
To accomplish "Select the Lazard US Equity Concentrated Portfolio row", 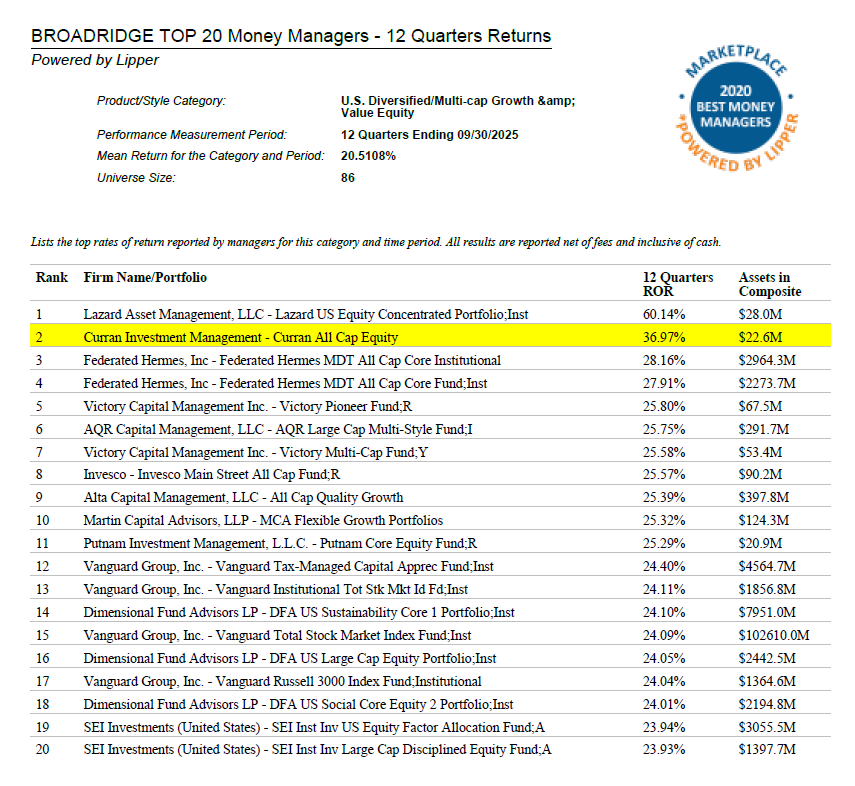I will point(430,314).
